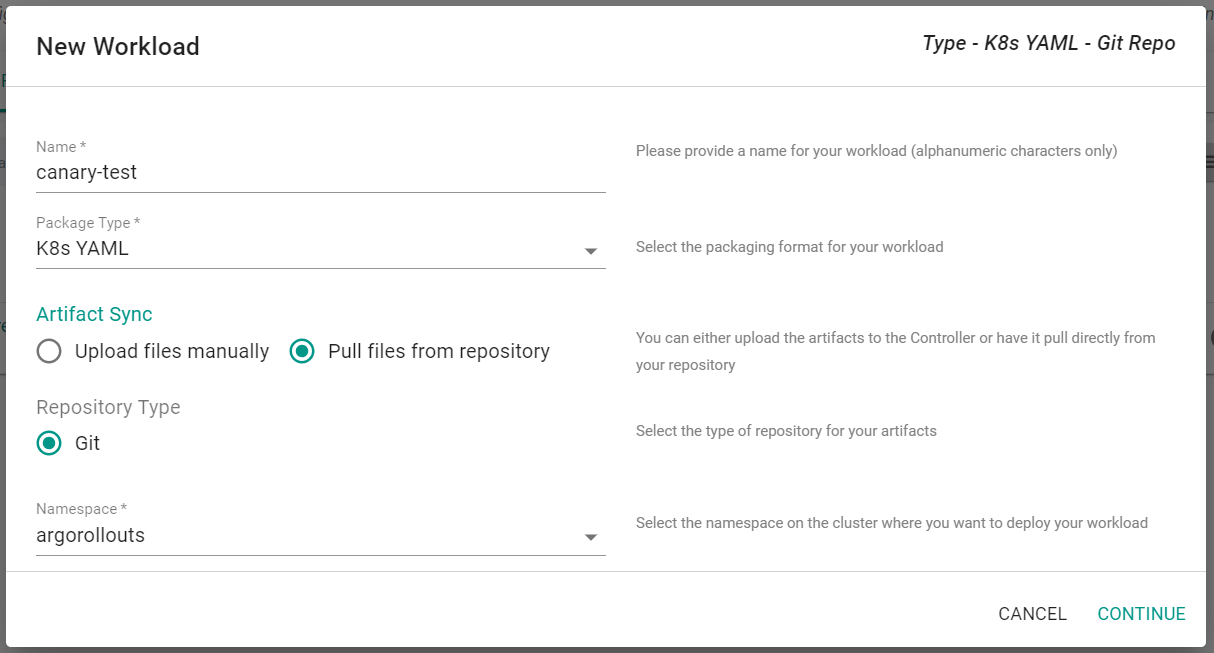Choose Pull files from repository
Image resolution: width=1214 pixels, height=653 pixels.
click(302, 352)
